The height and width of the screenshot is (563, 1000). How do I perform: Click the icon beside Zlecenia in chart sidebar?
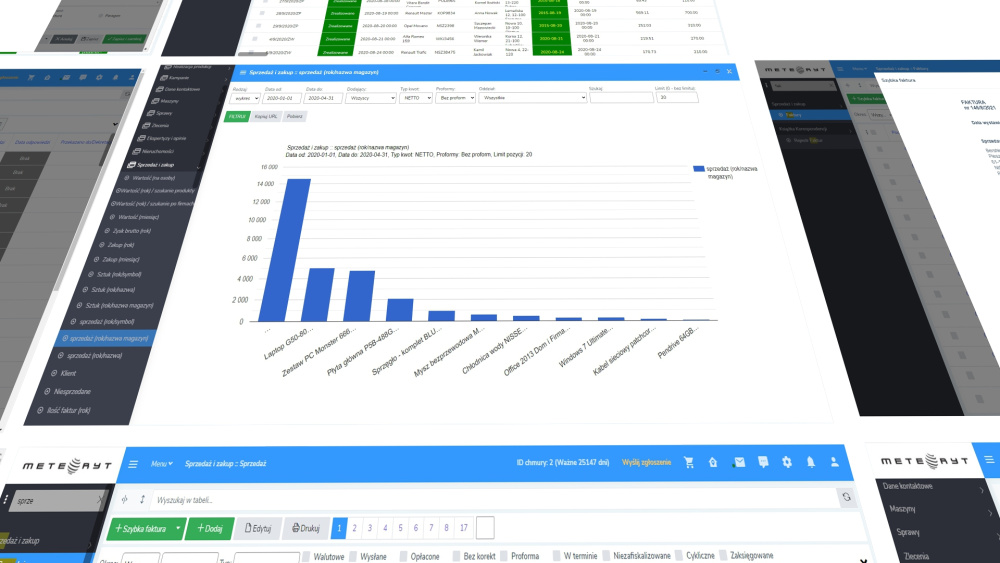coord(146,125)
